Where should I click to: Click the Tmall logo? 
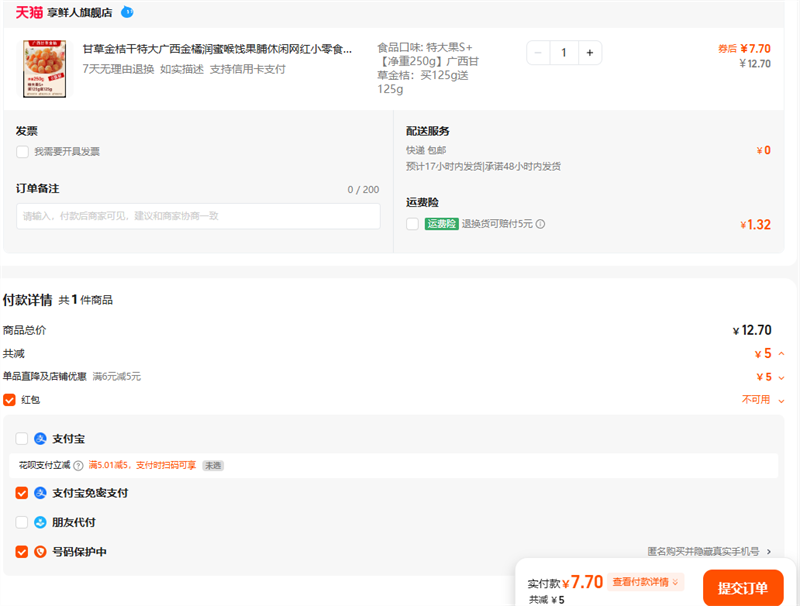(x=29, y=12)
